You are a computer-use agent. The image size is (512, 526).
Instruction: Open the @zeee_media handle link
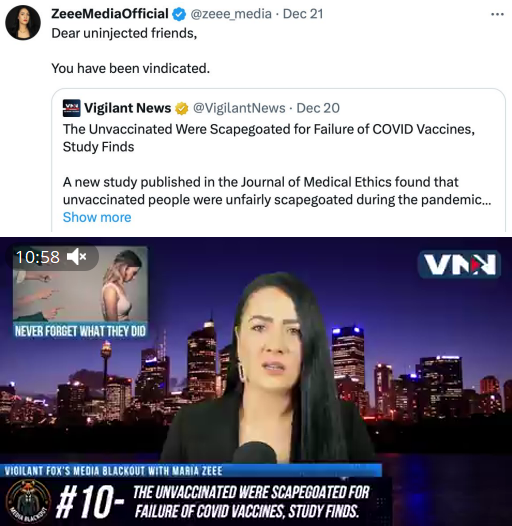click(231, 14)
